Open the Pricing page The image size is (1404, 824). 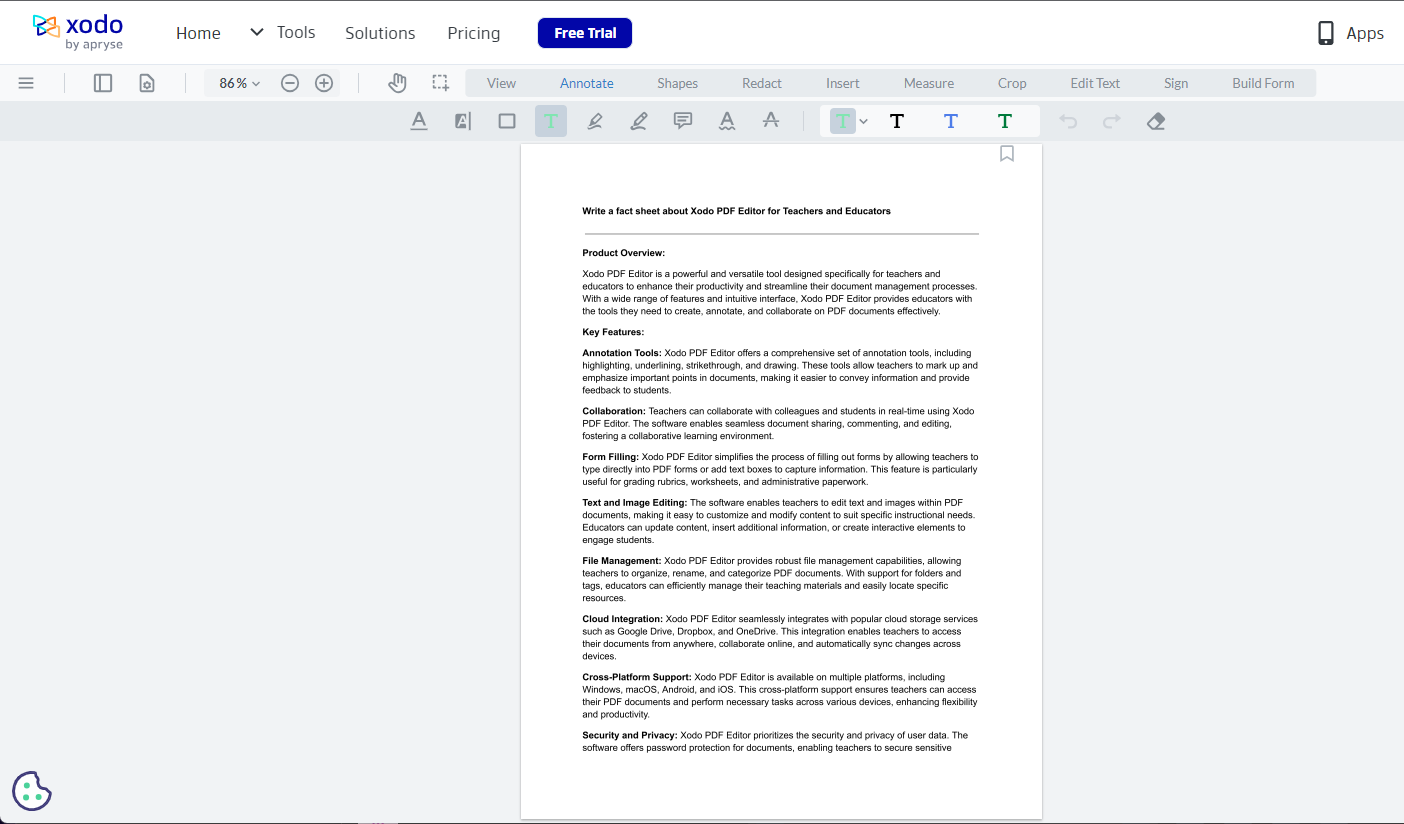pos(474,33)
